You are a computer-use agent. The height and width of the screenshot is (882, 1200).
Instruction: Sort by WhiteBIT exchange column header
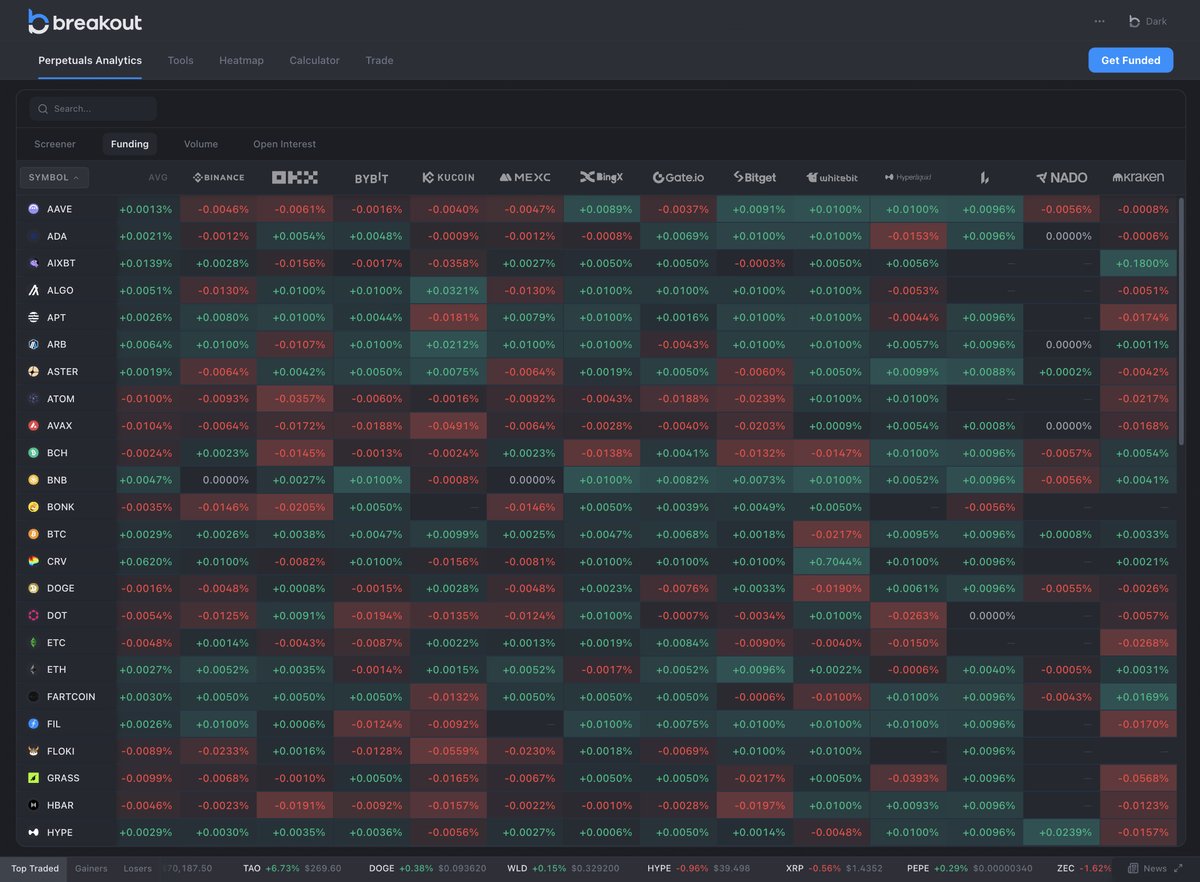click(x=831, y=177)
